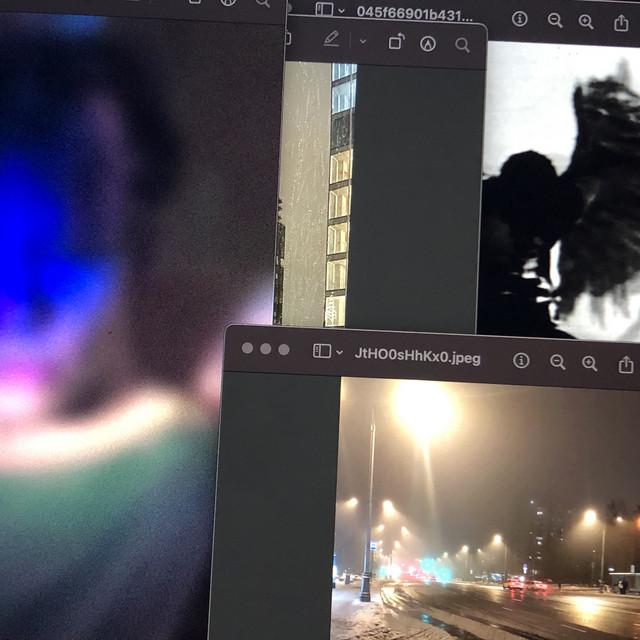Viewport: 640px width, 640px height.
Task: Minimize the JtHO0sHhKx0.jpeg window
Action: click(266, 349)
